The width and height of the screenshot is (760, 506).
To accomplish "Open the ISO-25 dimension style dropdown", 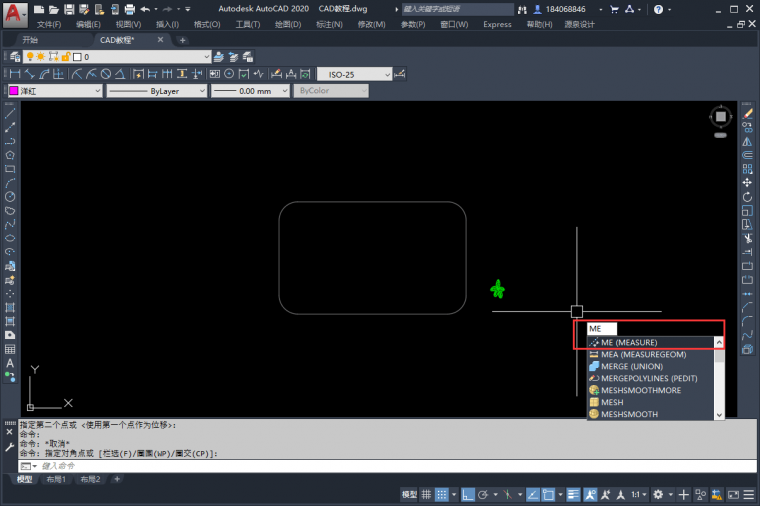I will coord(355,74).
